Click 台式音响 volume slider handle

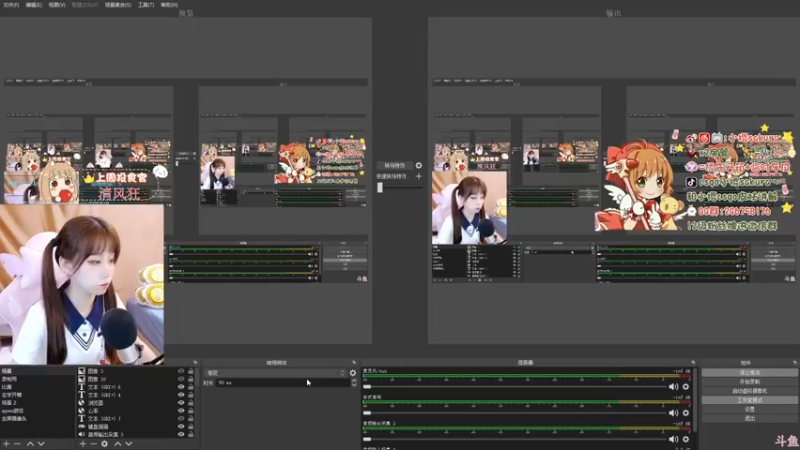point(367,413)
